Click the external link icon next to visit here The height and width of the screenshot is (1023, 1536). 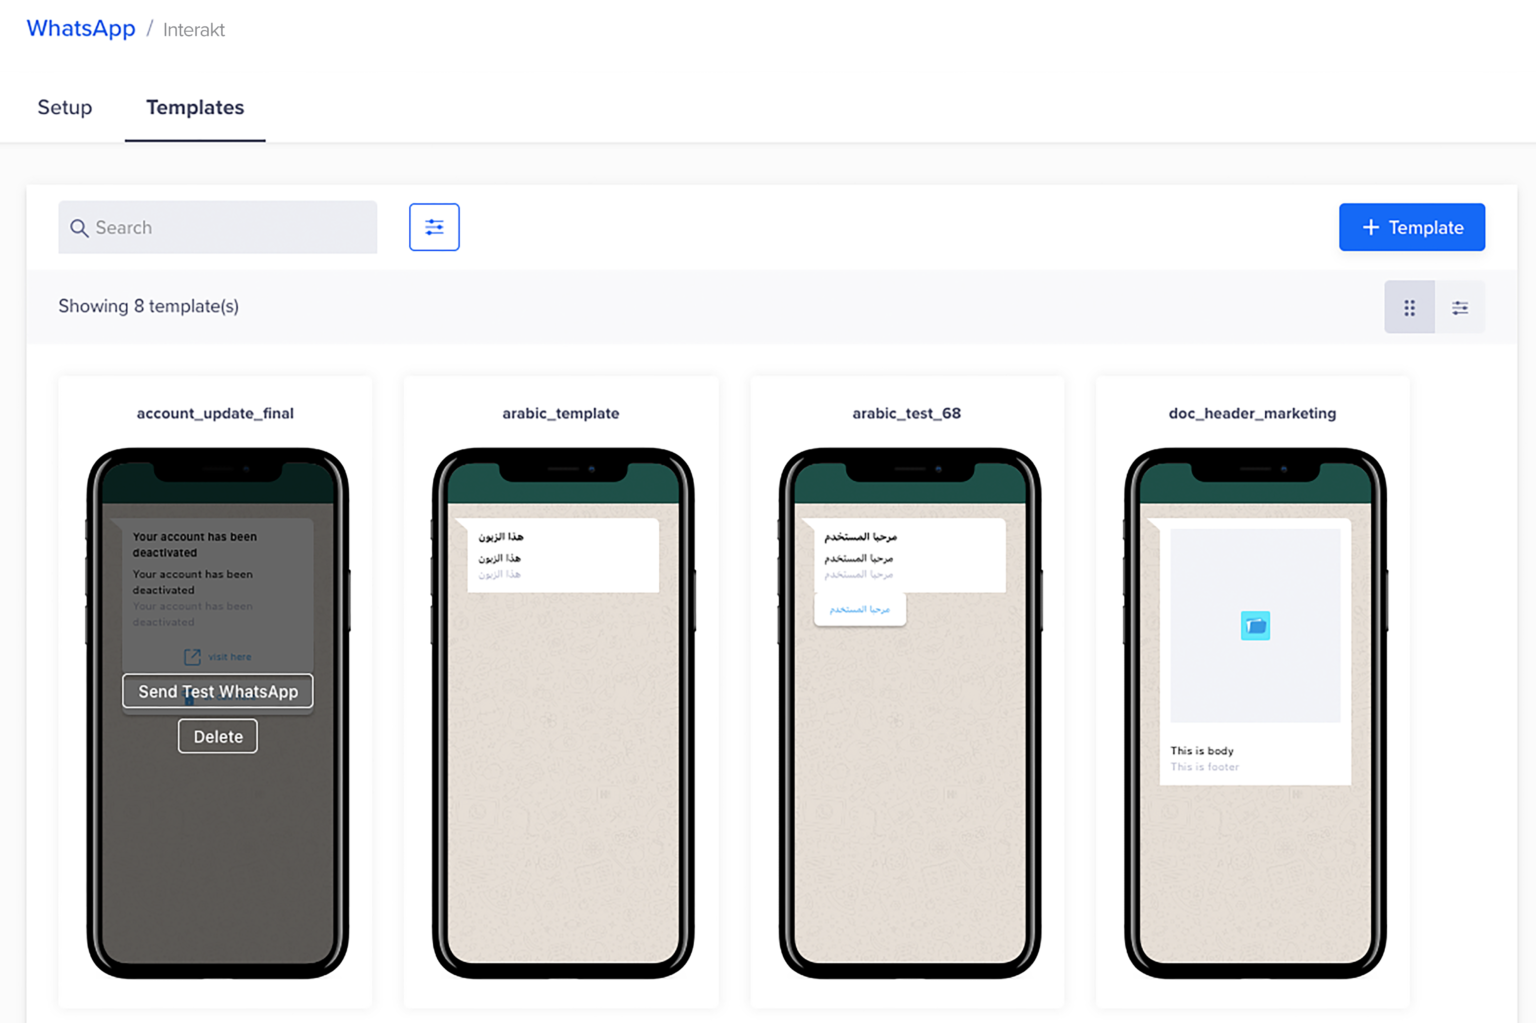point(192,656)
